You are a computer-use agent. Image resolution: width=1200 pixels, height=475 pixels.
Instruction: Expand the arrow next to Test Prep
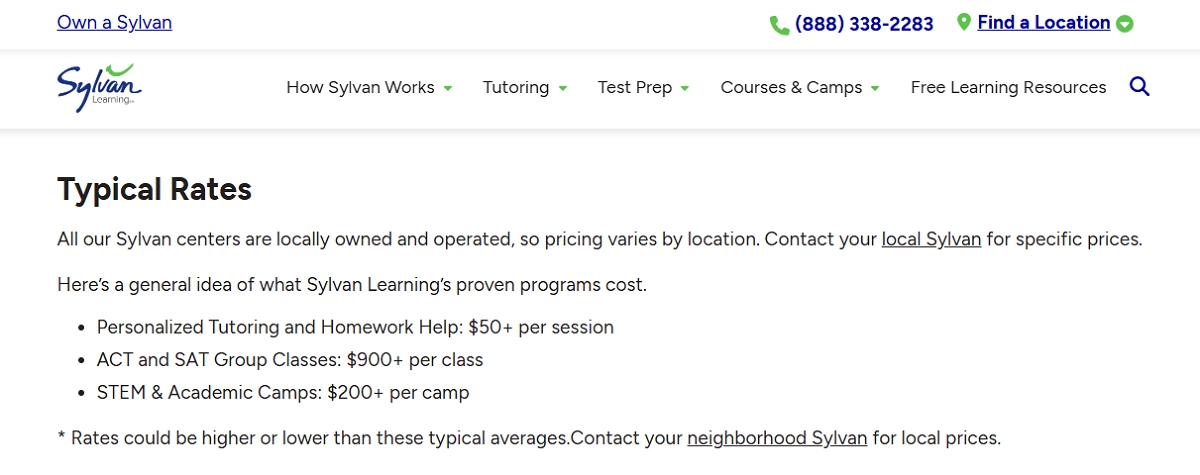click(685, 88)
